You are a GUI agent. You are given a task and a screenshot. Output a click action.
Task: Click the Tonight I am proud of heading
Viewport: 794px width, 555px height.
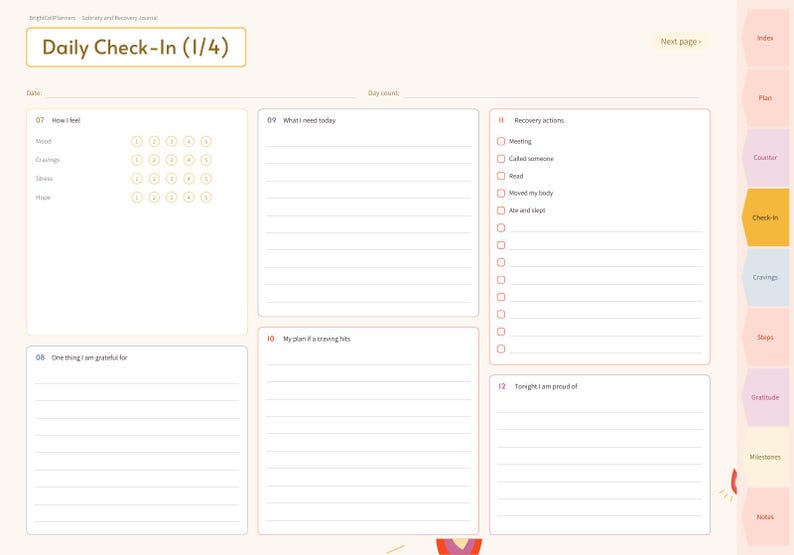pos(546,386)
